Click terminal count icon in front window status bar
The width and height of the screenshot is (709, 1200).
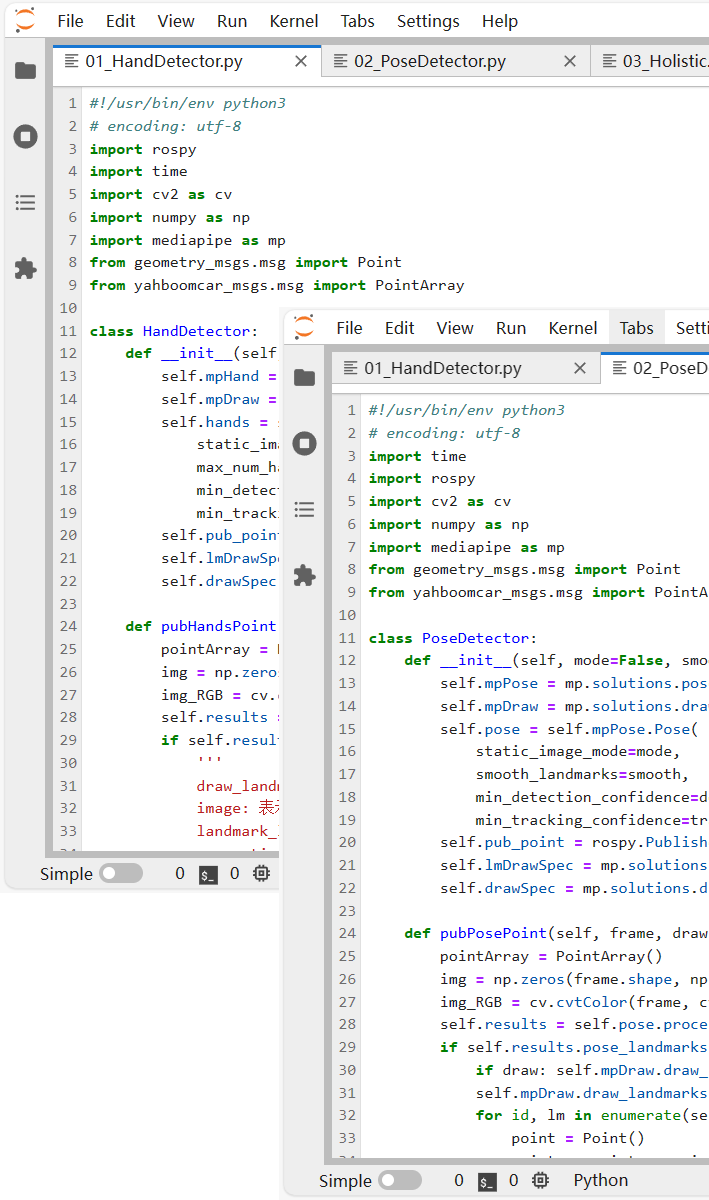pyautogui.click(x=487, y=1181)
